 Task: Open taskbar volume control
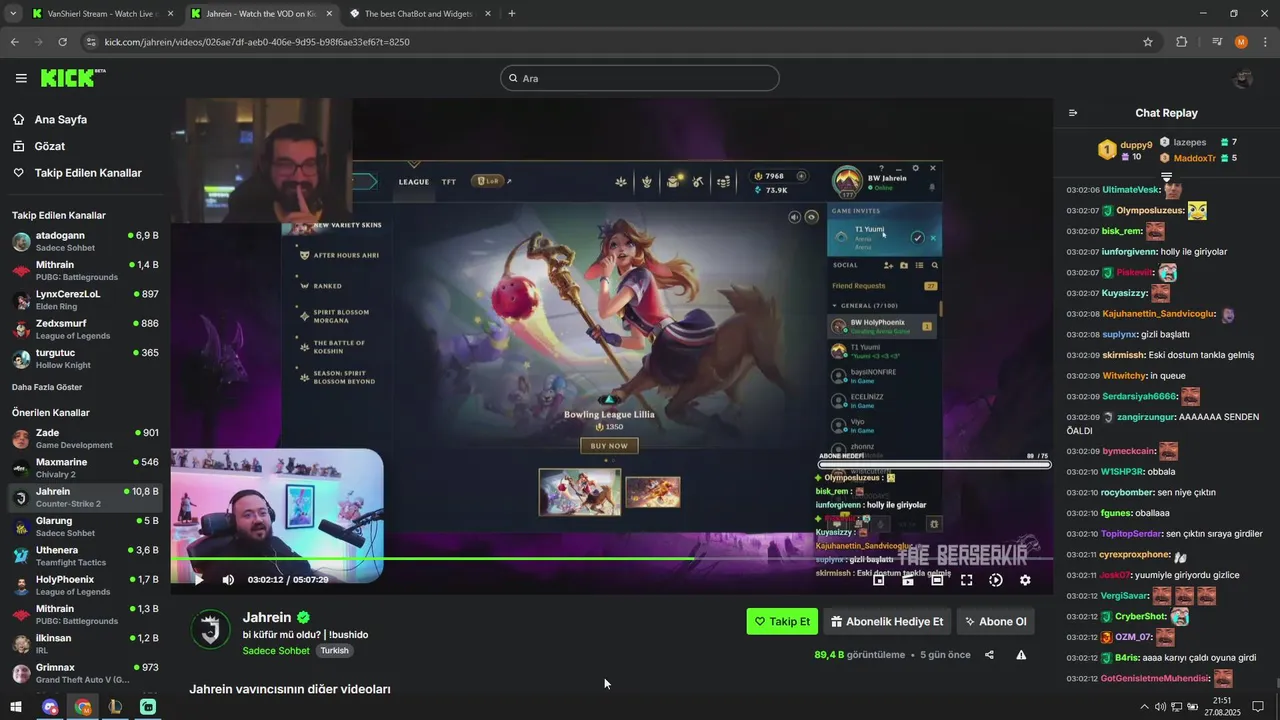pyautogui.click(x=1160, y=707)
